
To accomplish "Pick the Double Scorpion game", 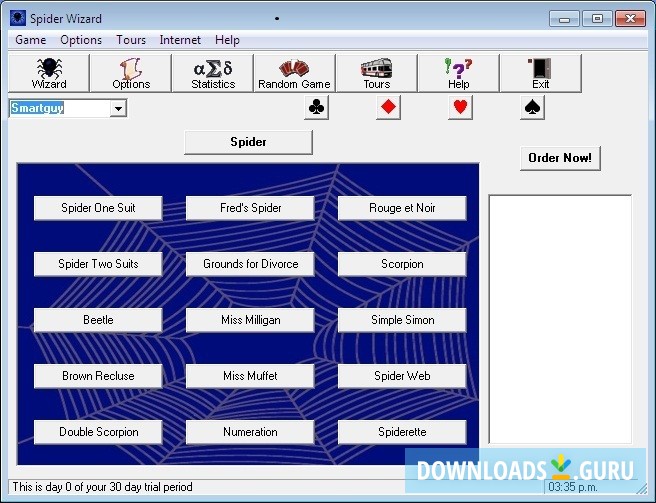I will coord(98,432).
